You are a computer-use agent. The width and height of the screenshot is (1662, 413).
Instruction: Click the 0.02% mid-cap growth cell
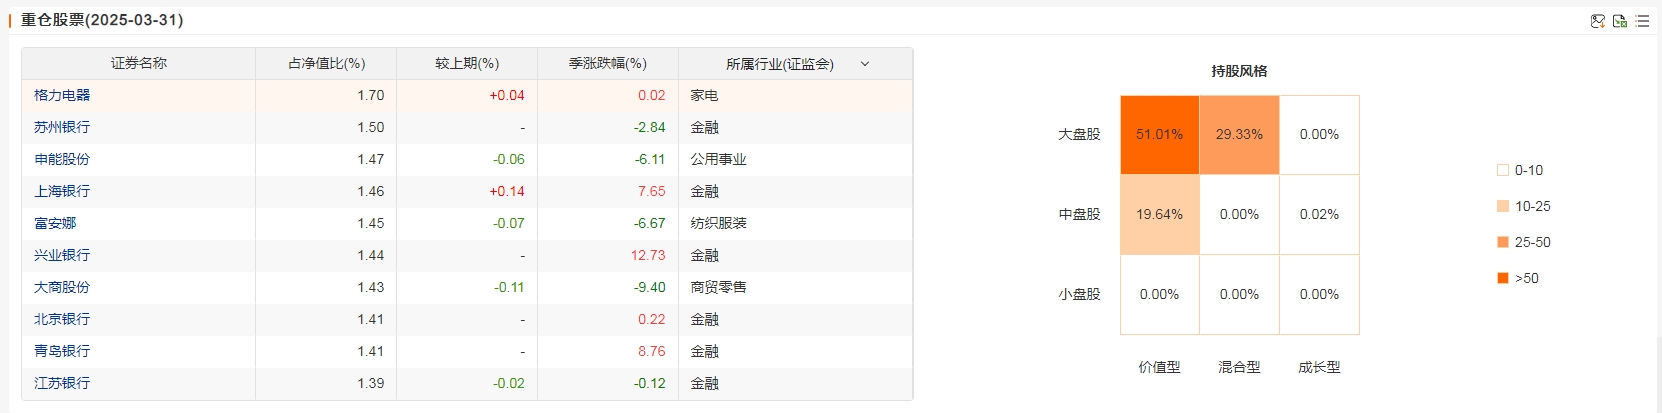pos(1320,215)
